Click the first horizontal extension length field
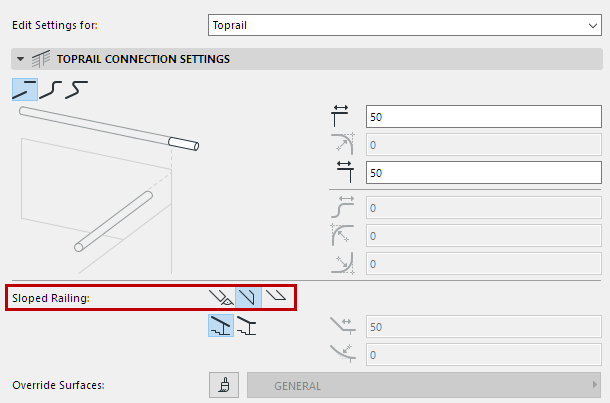The image size is (610, 403). (x=482, y=117)
